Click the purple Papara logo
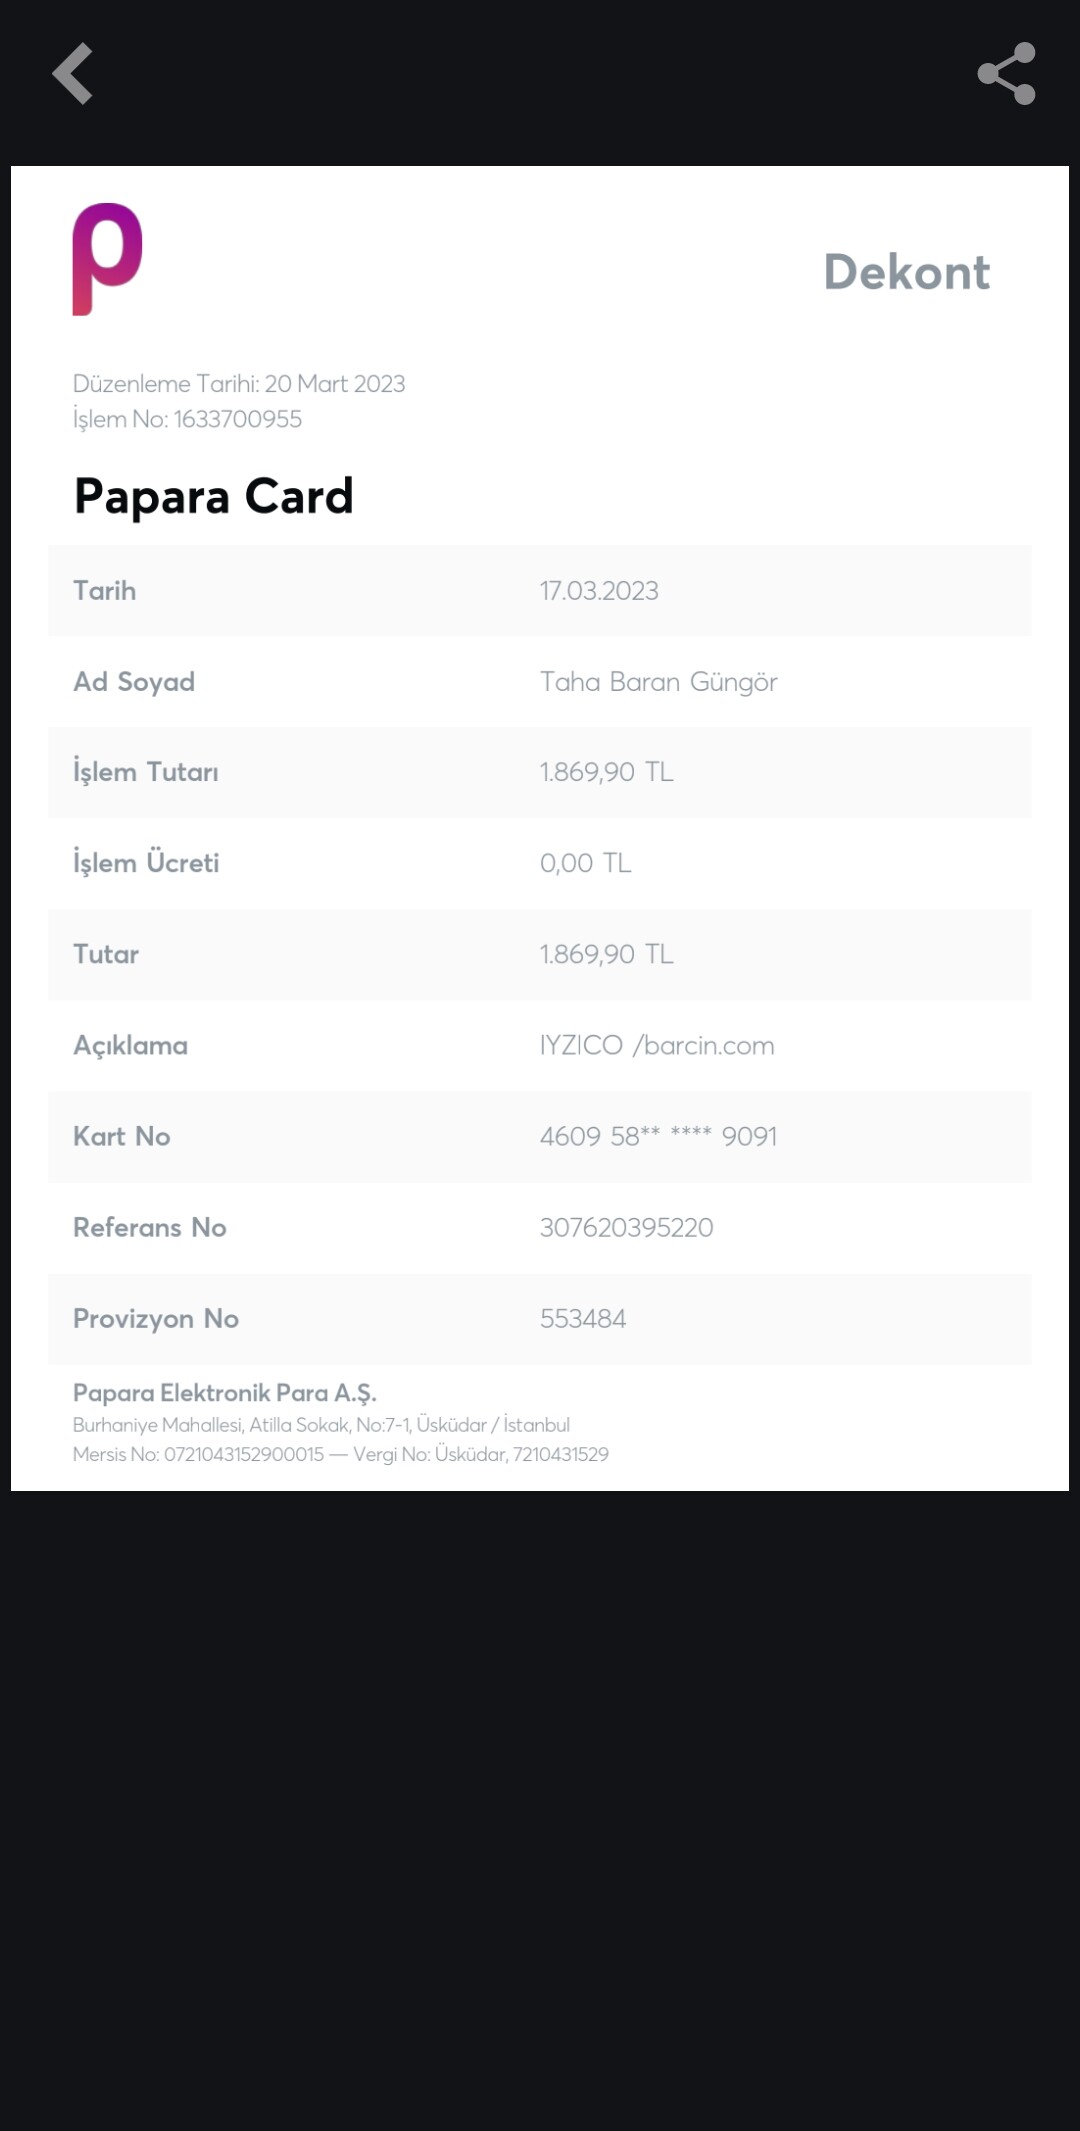This screenshot has width=1080, height=2131. point(107,259)
